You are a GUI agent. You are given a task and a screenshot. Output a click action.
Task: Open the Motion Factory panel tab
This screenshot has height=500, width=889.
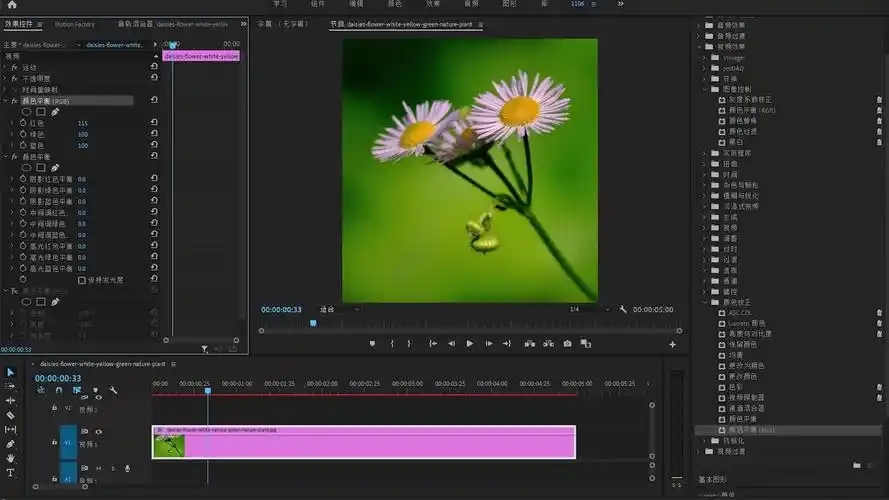pyautogui.click(x=75, y=23)
